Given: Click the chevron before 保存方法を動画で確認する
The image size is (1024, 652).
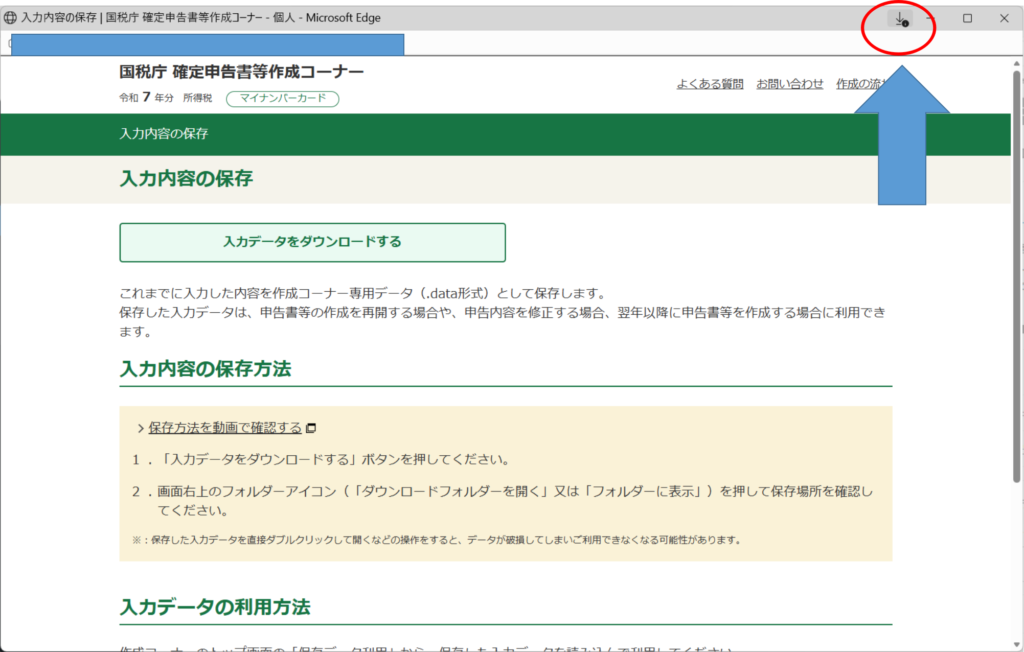Looking at the screenshot, I should pos(140,428).
